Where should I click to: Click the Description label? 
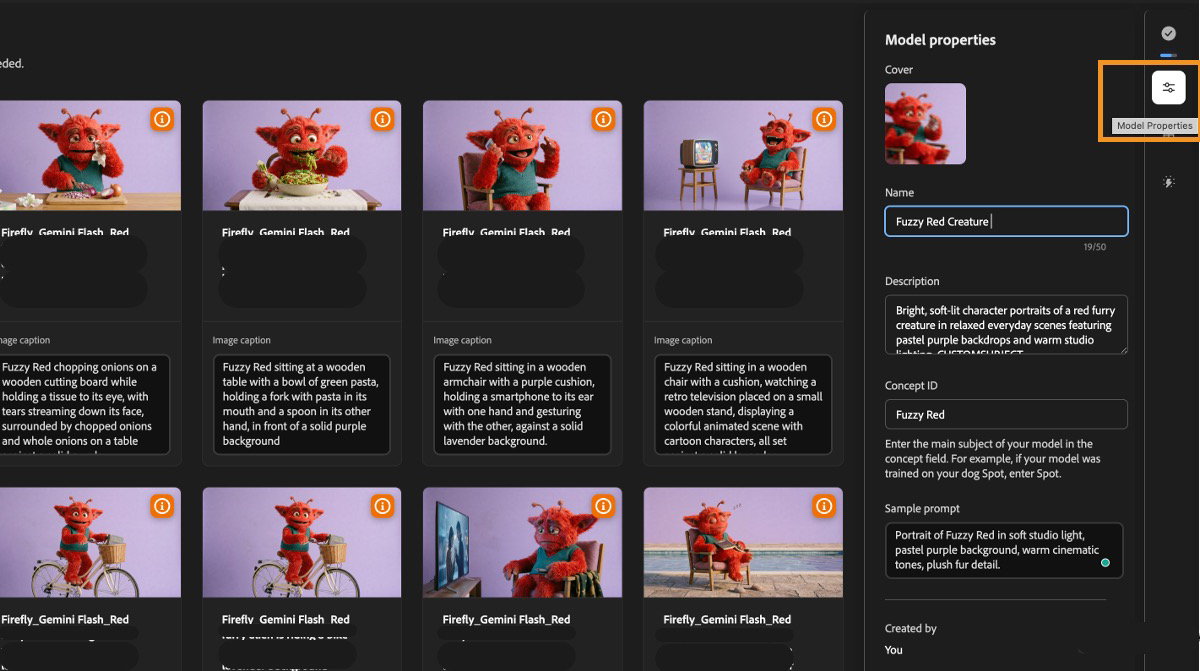pos(912,281)
